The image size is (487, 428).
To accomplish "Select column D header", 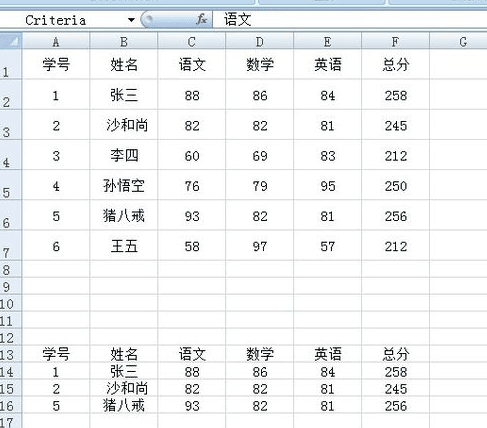I will point(260,42).
